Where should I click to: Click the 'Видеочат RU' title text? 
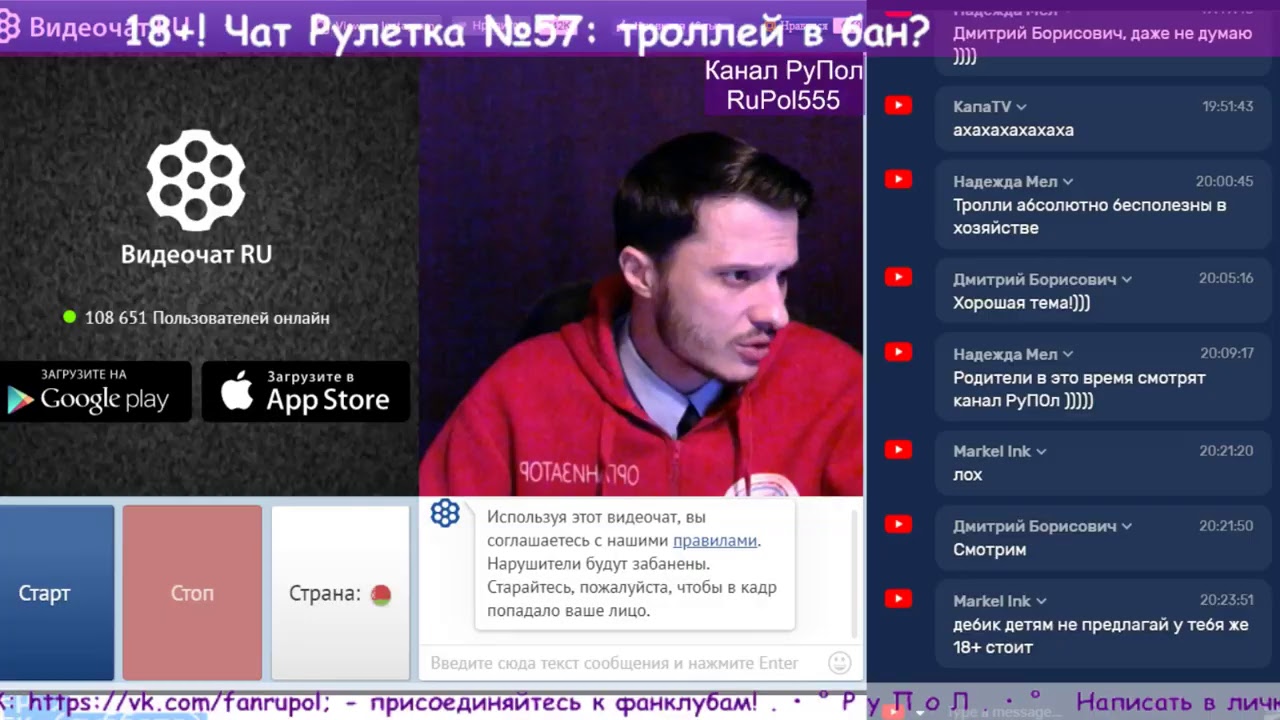(196, 254)
